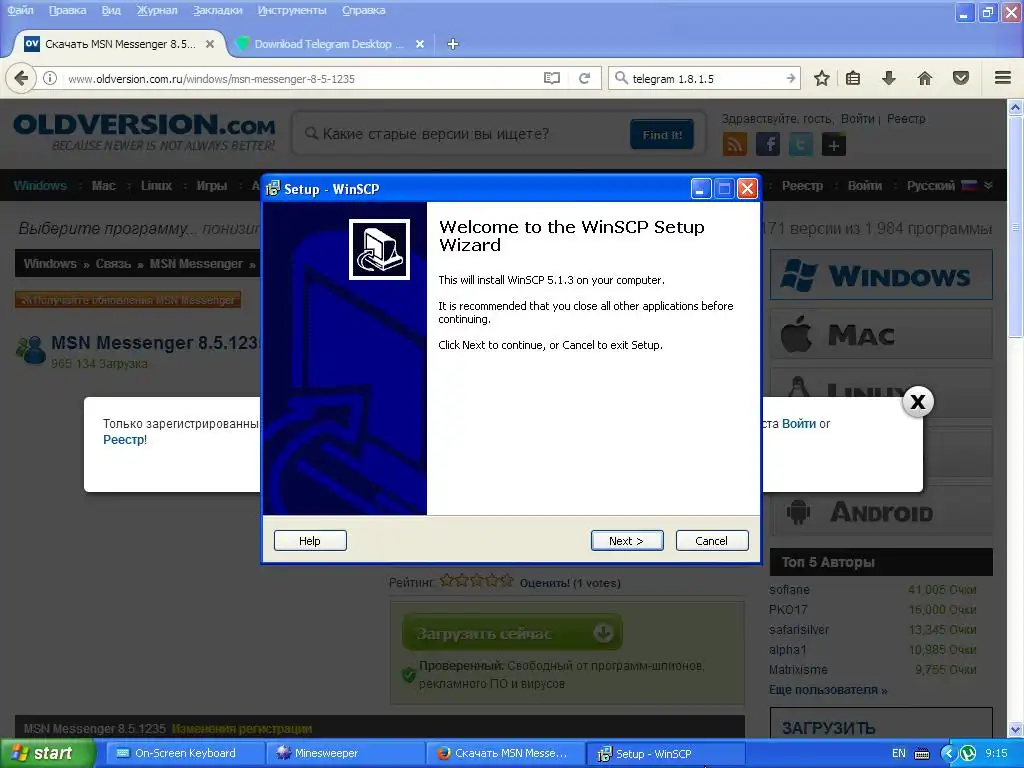Close the popup with round X button
The image size is (1024, 768).
[918, 402]
